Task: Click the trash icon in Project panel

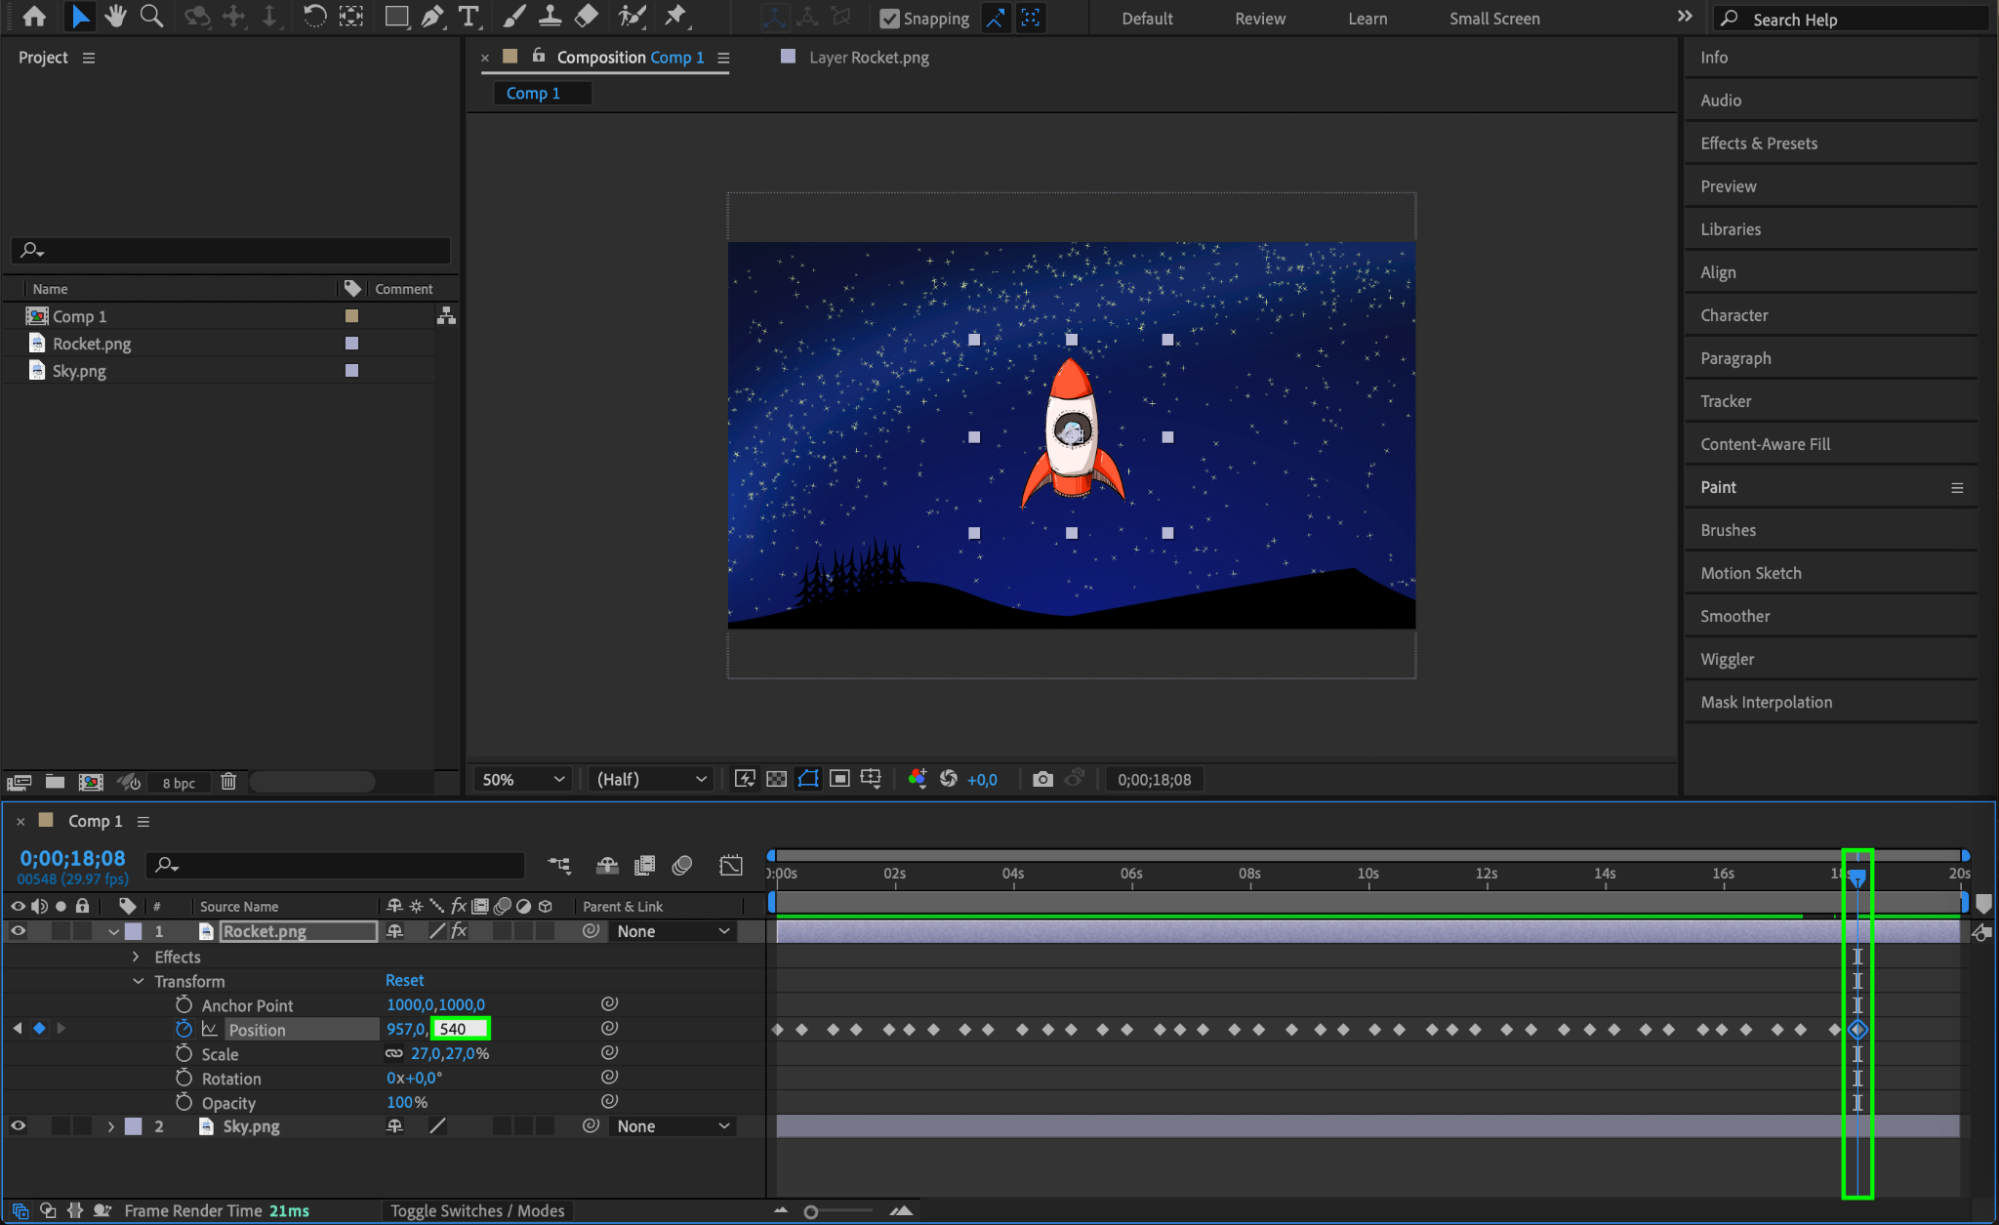Action: click(228, 782)
